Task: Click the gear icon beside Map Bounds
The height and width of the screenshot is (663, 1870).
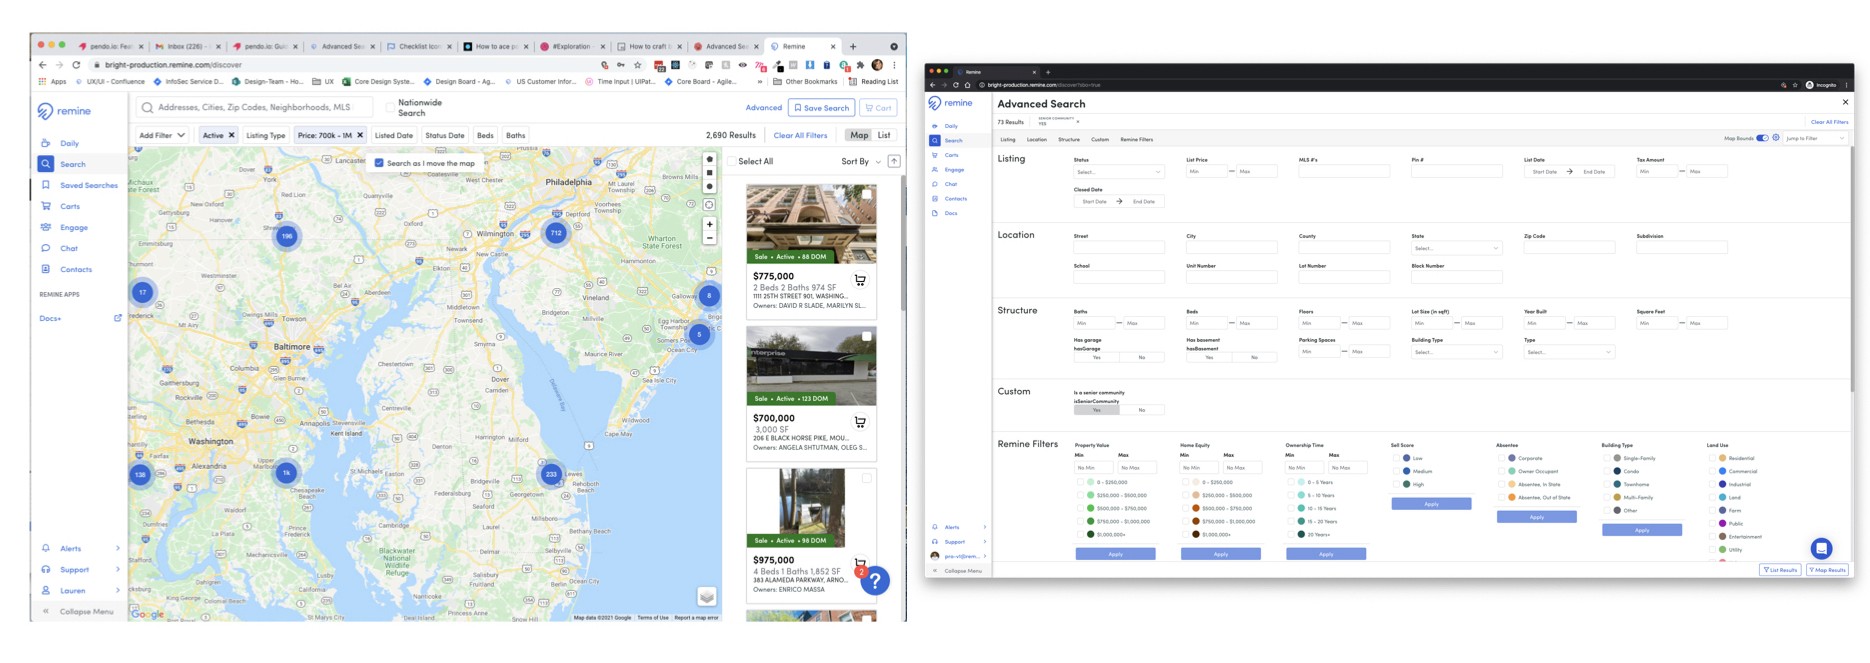Action: [1776, 138]
